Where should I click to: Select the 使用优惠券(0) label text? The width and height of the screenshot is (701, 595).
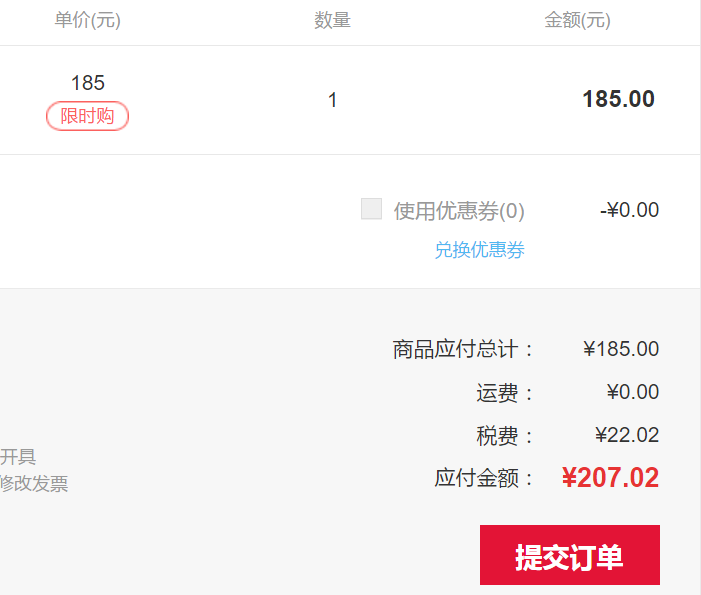tap(459, 211)
